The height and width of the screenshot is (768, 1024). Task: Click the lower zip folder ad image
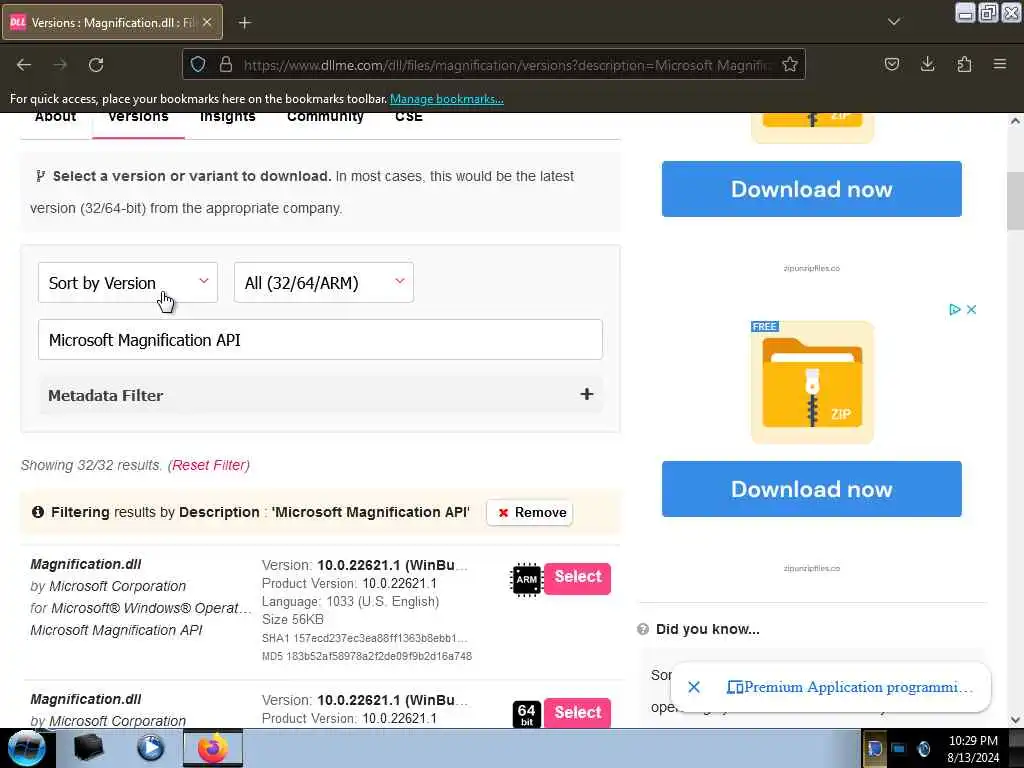click(x=812, y=382)
